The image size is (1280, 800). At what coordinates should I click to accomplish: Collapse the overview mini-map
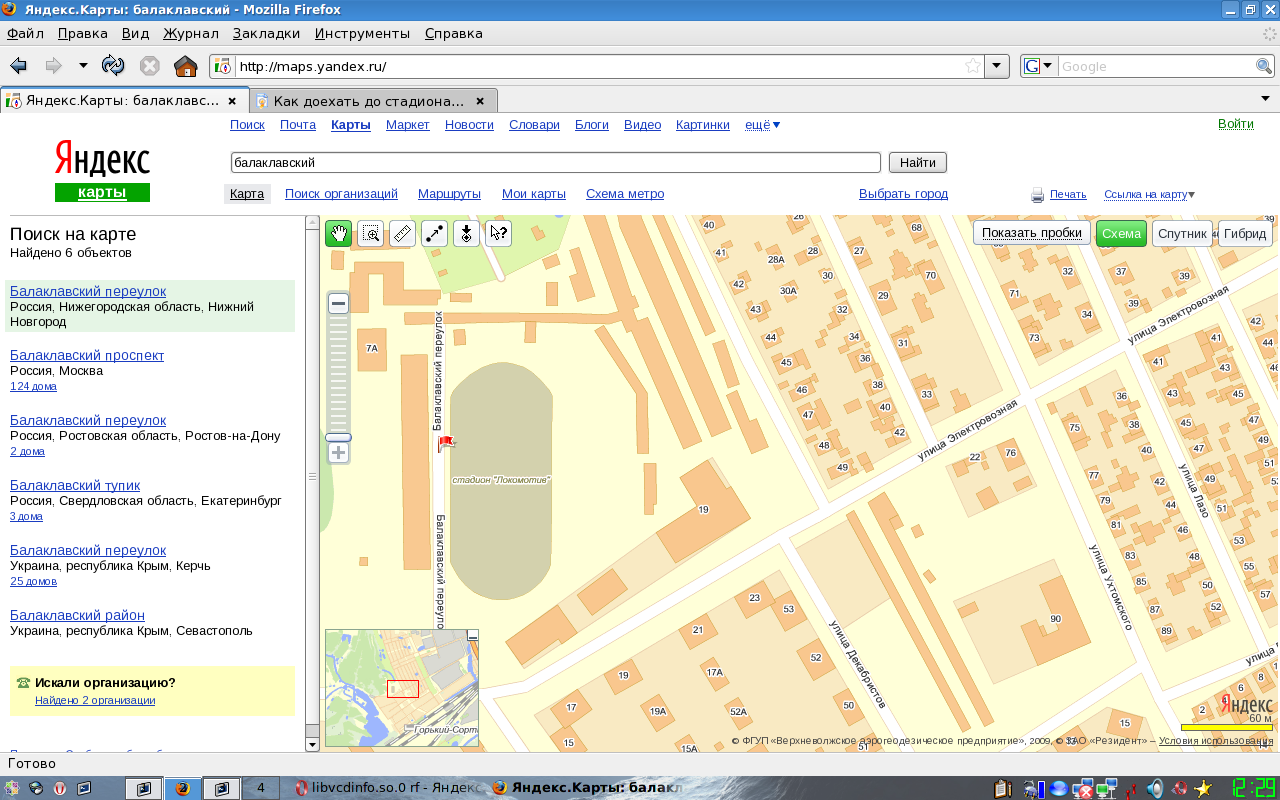coord(473,635)
